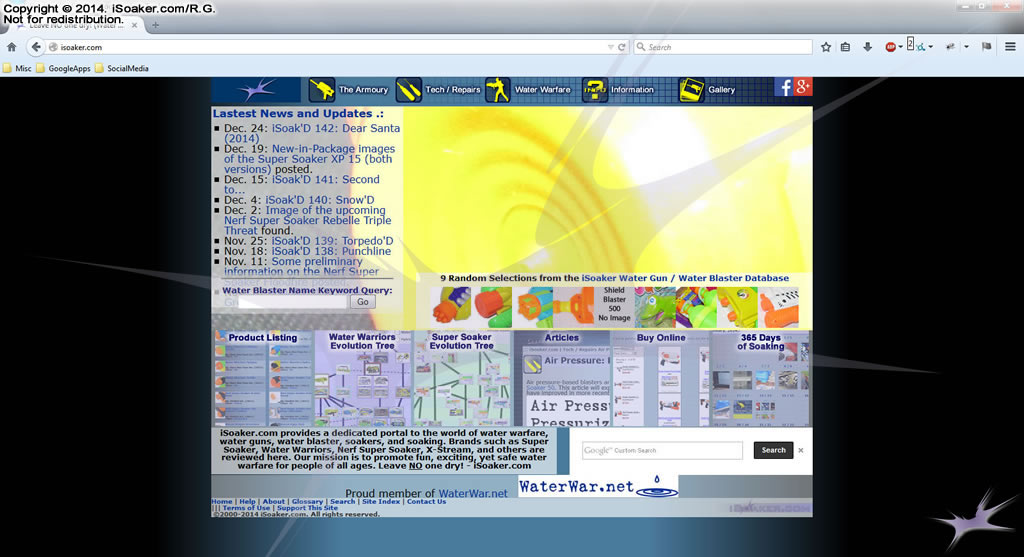Open the 365 Days of Soaking tile
Image resolution: width=1024 pixels, height=557 pixels.
[760, 379]
